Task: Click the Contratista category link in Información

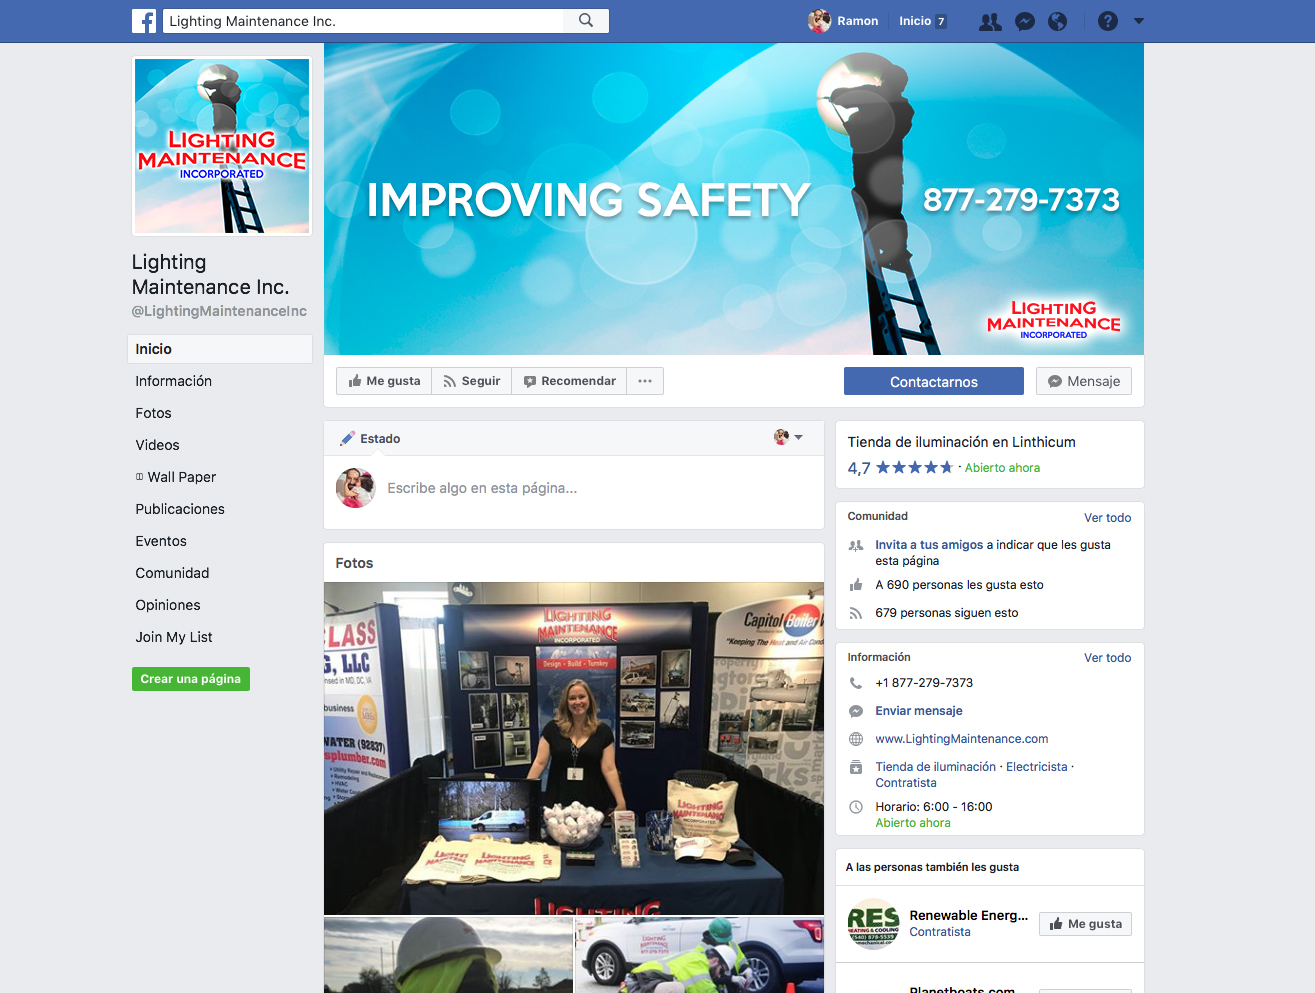Action: pyautogui.click(x=906, y=783)
